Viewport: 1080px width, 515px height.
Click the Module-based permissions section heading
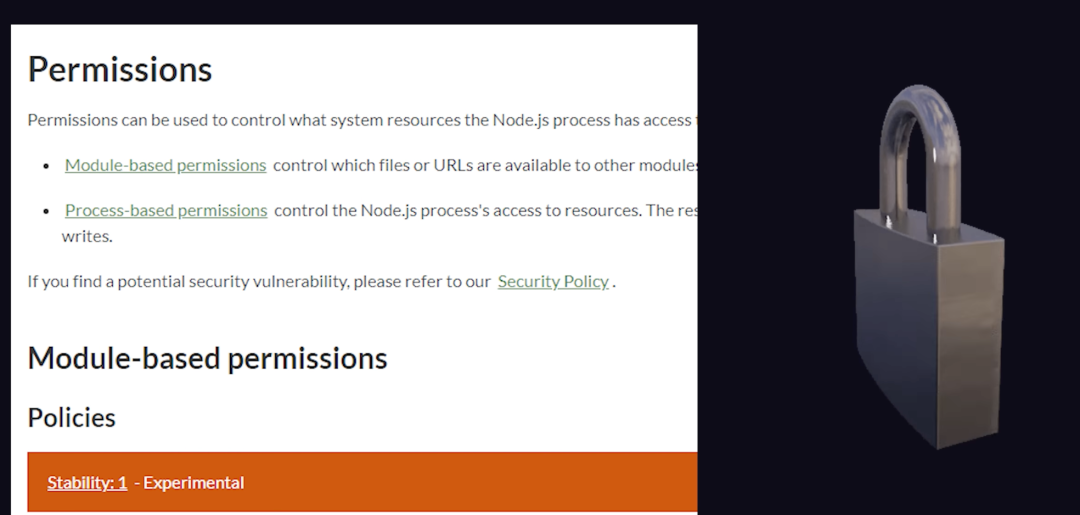(207, 358)
